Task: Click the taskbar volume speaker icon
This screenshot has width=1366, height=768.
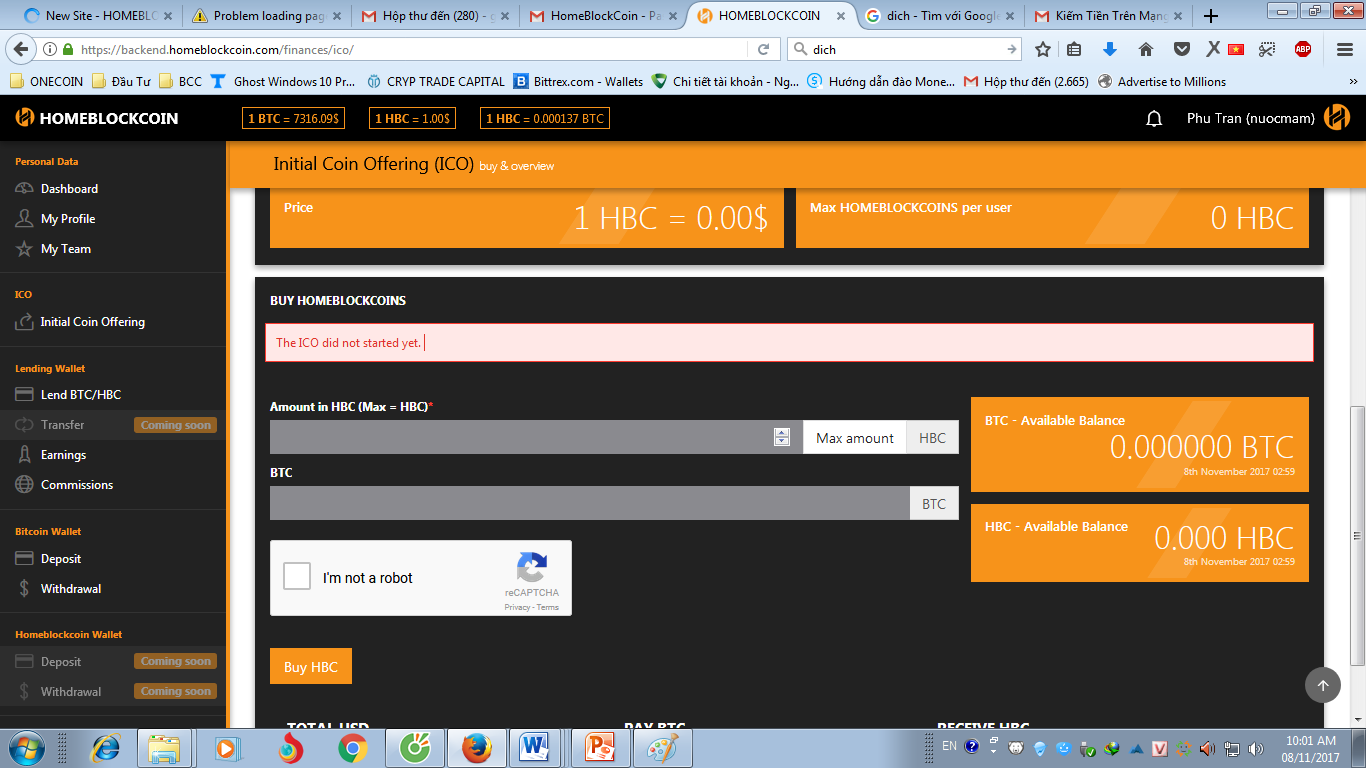Action: [1208, 748]
